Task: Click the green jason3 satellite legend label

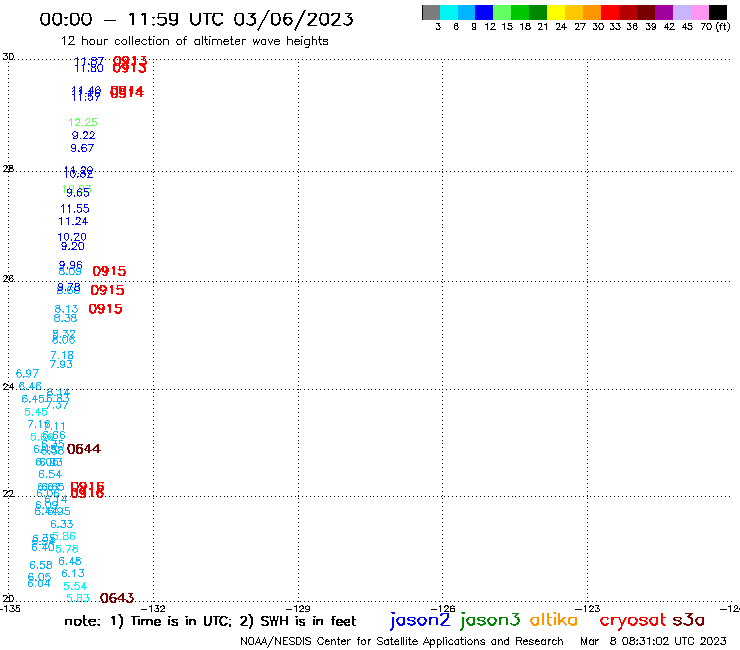Action: [490, 620]
